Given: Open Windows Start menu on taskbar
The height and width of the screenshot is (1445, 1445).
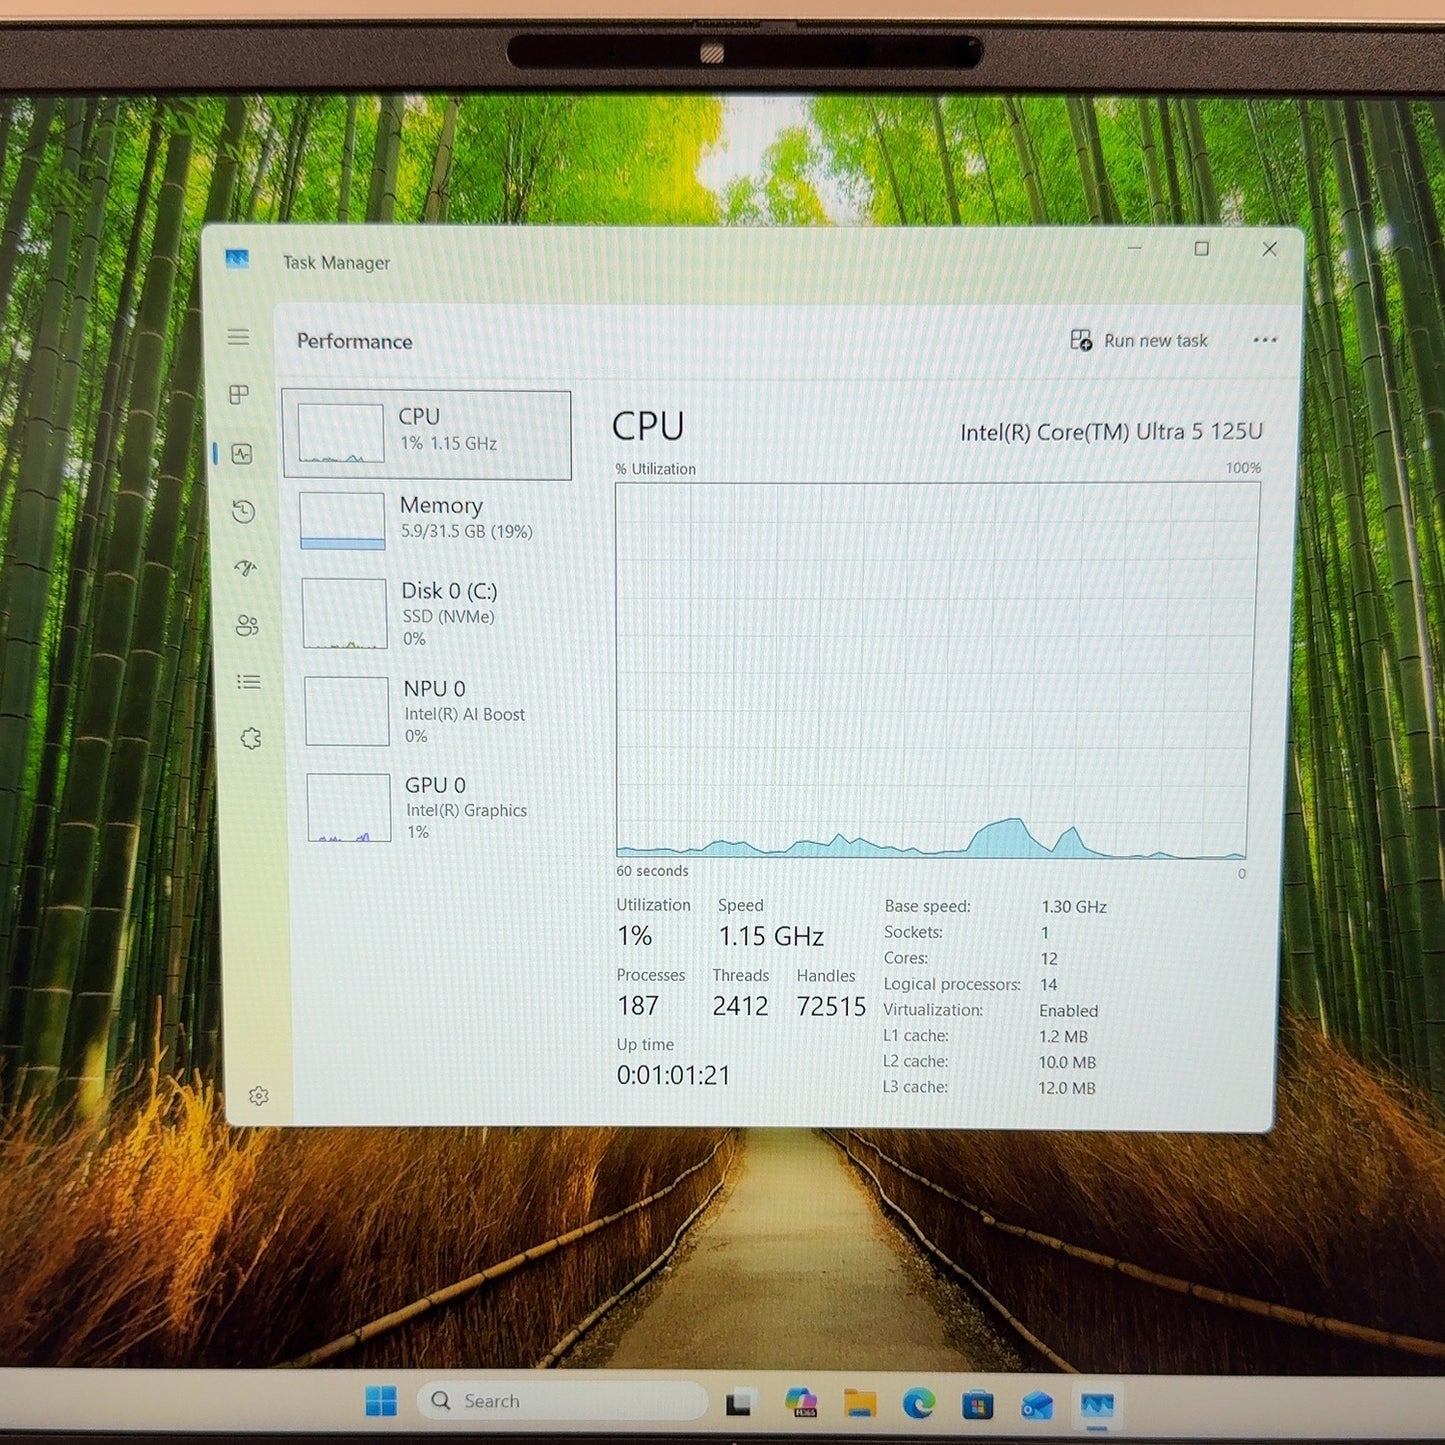Looking at the screenshot, I should click(381, 1401).
